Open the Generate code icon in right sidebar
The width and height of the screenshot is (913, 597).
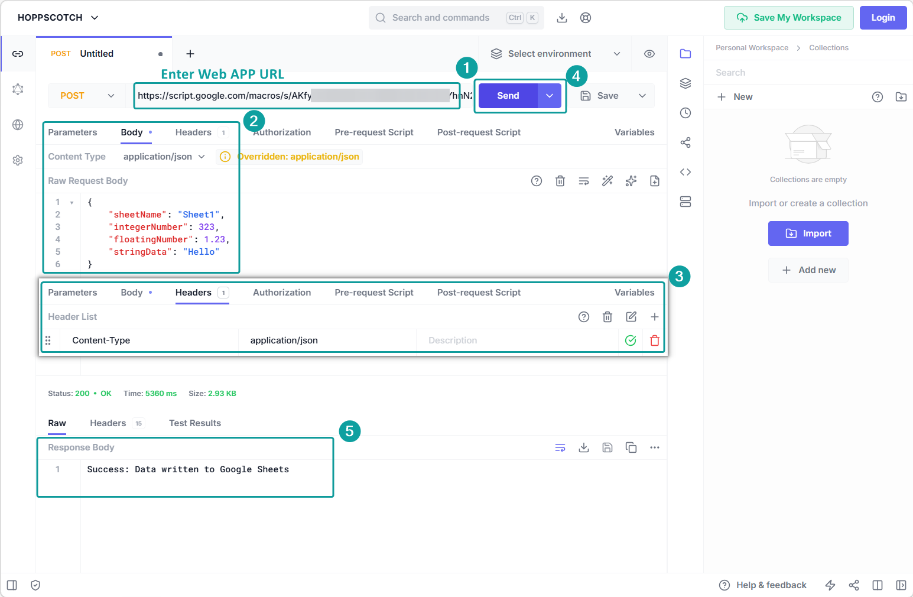[x=685, y=172]
